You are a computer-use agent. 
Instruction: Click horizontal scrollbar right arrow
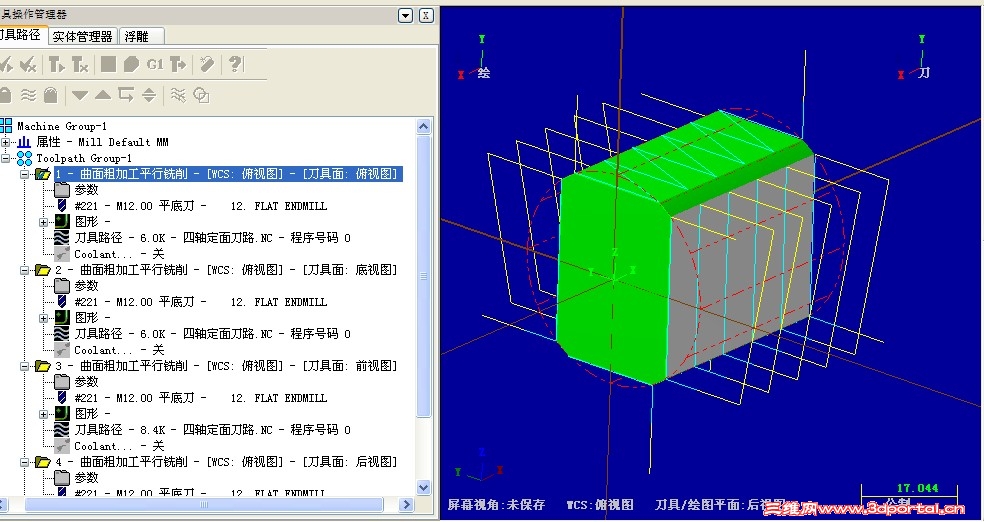[x=407, y=504]
